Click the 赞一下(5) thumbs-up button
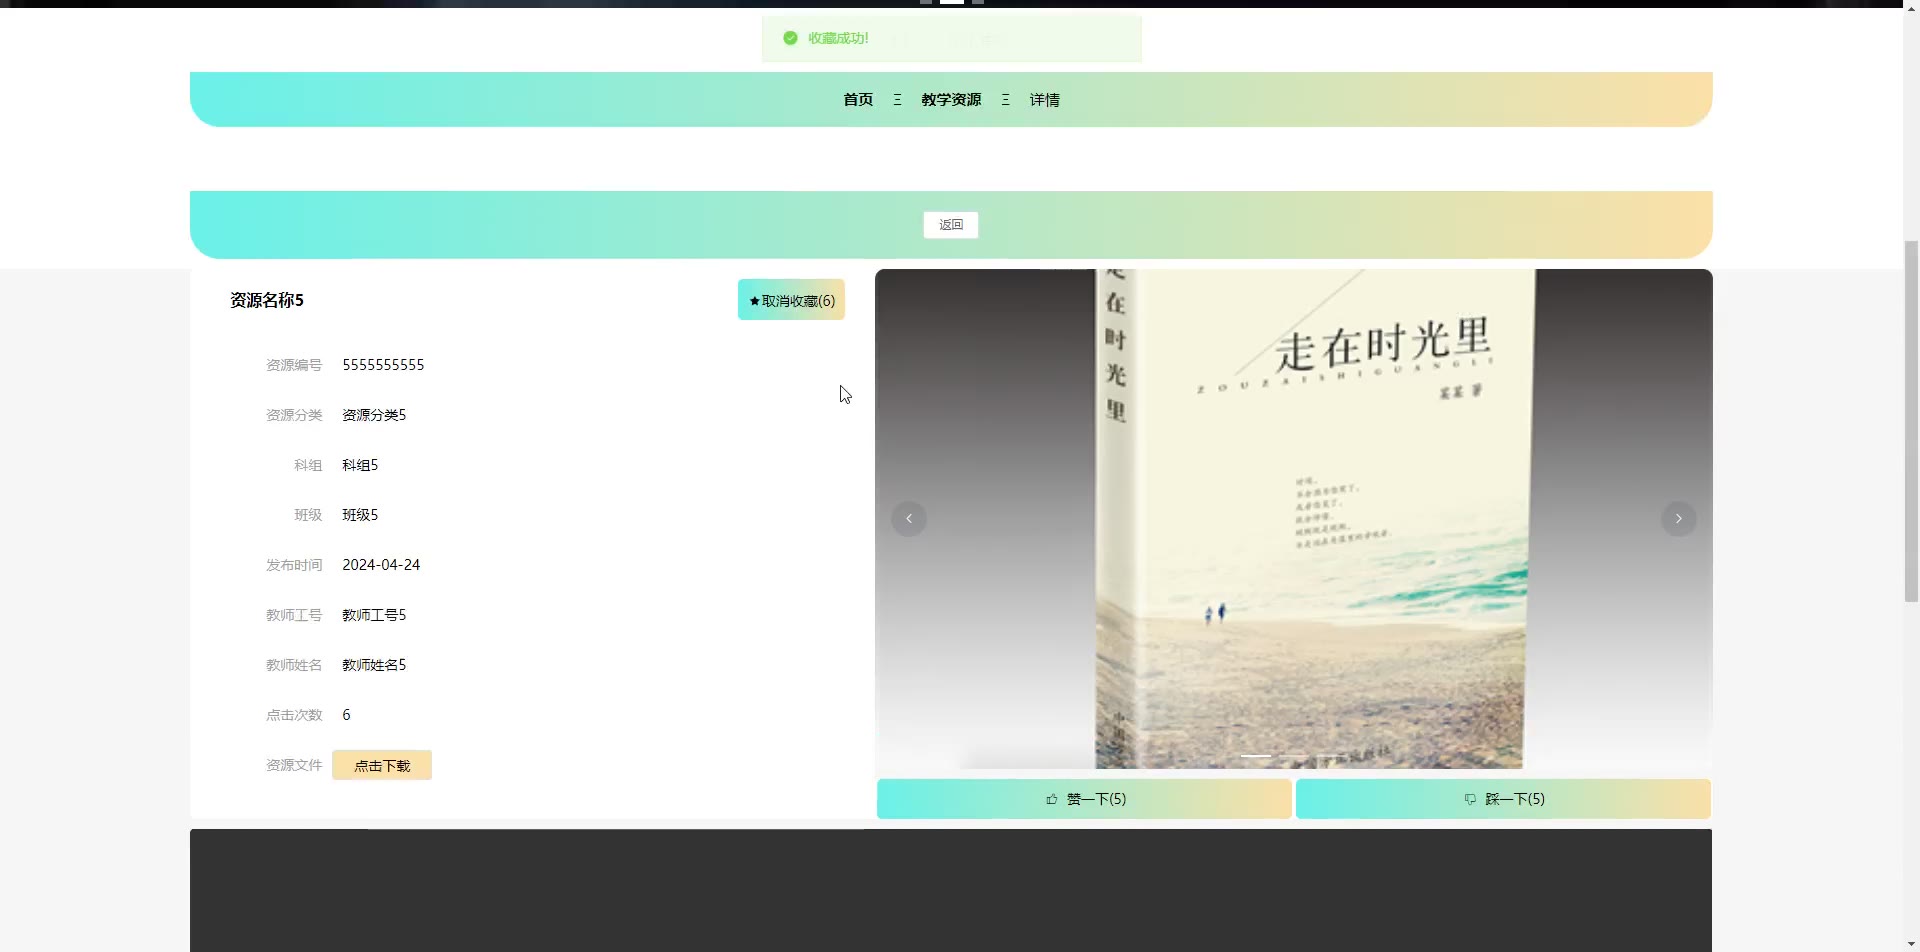The width and height of the screenshot is (1920, 952). point(1084,799)
